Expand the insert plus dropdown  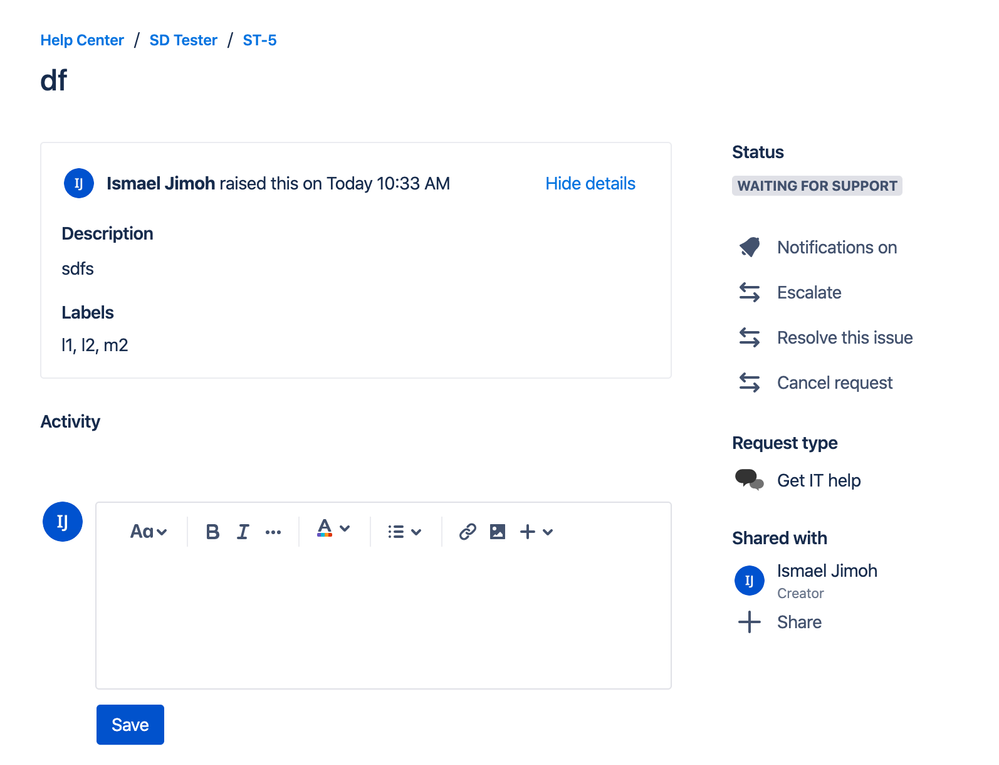point(536,531)
